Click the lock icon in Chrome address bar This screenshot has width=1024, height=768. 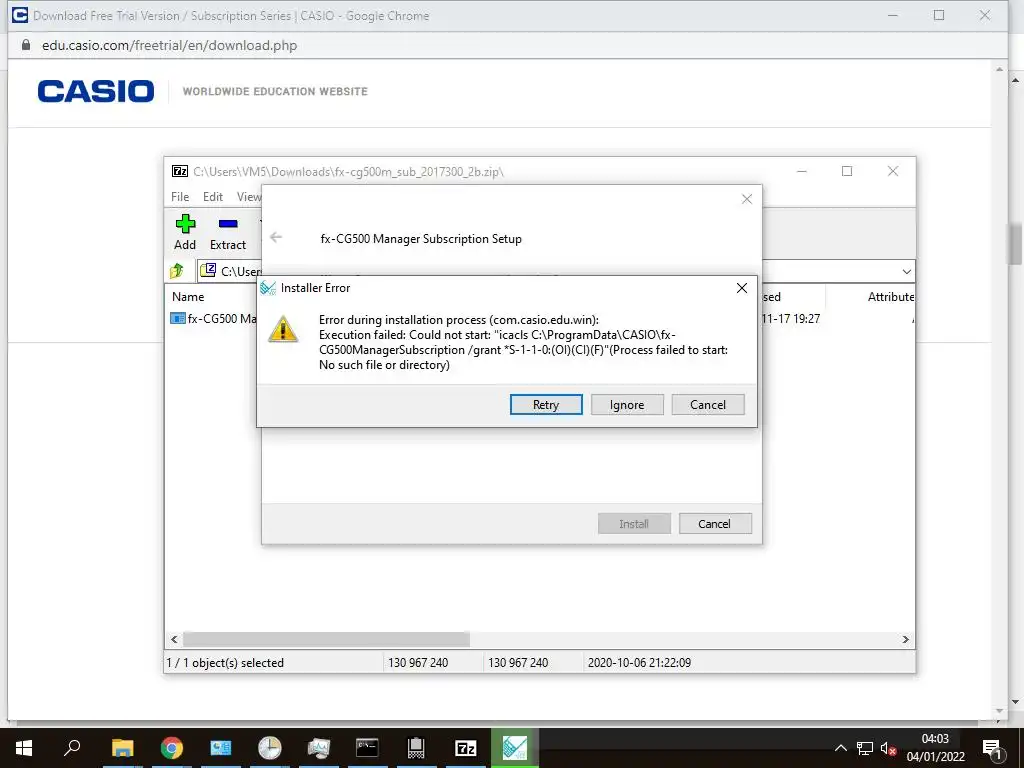[x=26, y=45]
